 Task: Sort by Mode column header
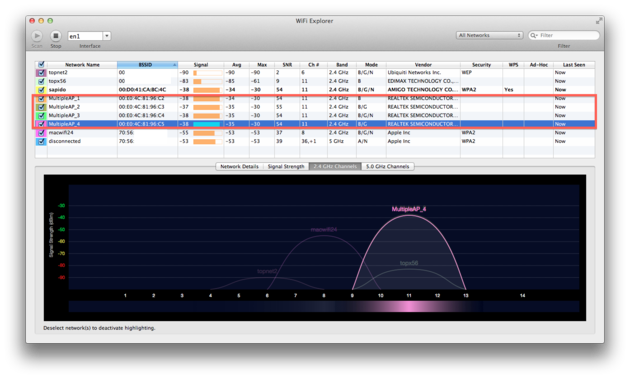pos(371,65)
